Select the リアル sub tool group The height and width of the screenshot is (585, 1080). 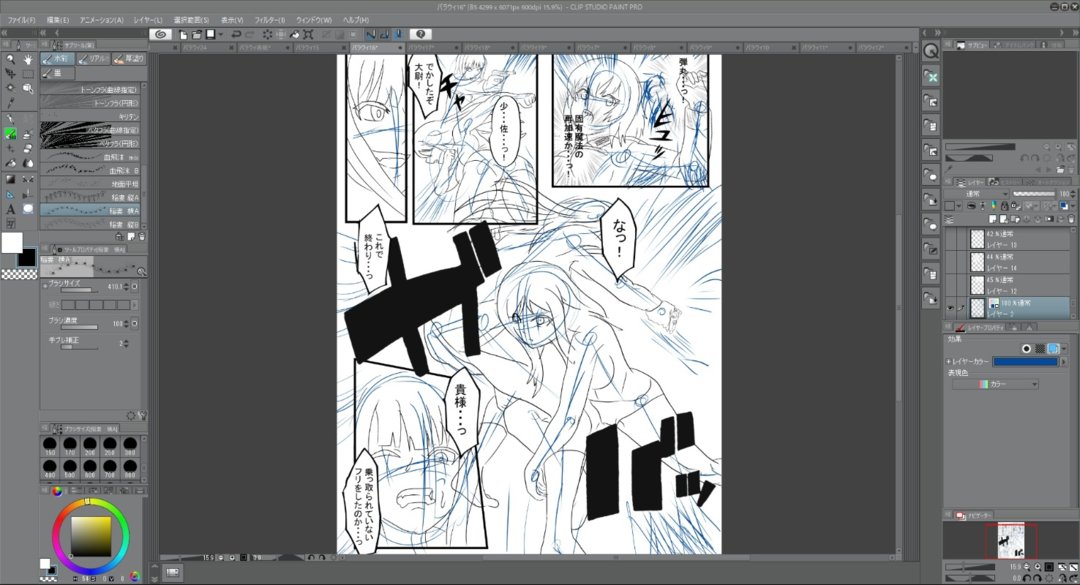point(94,59)
